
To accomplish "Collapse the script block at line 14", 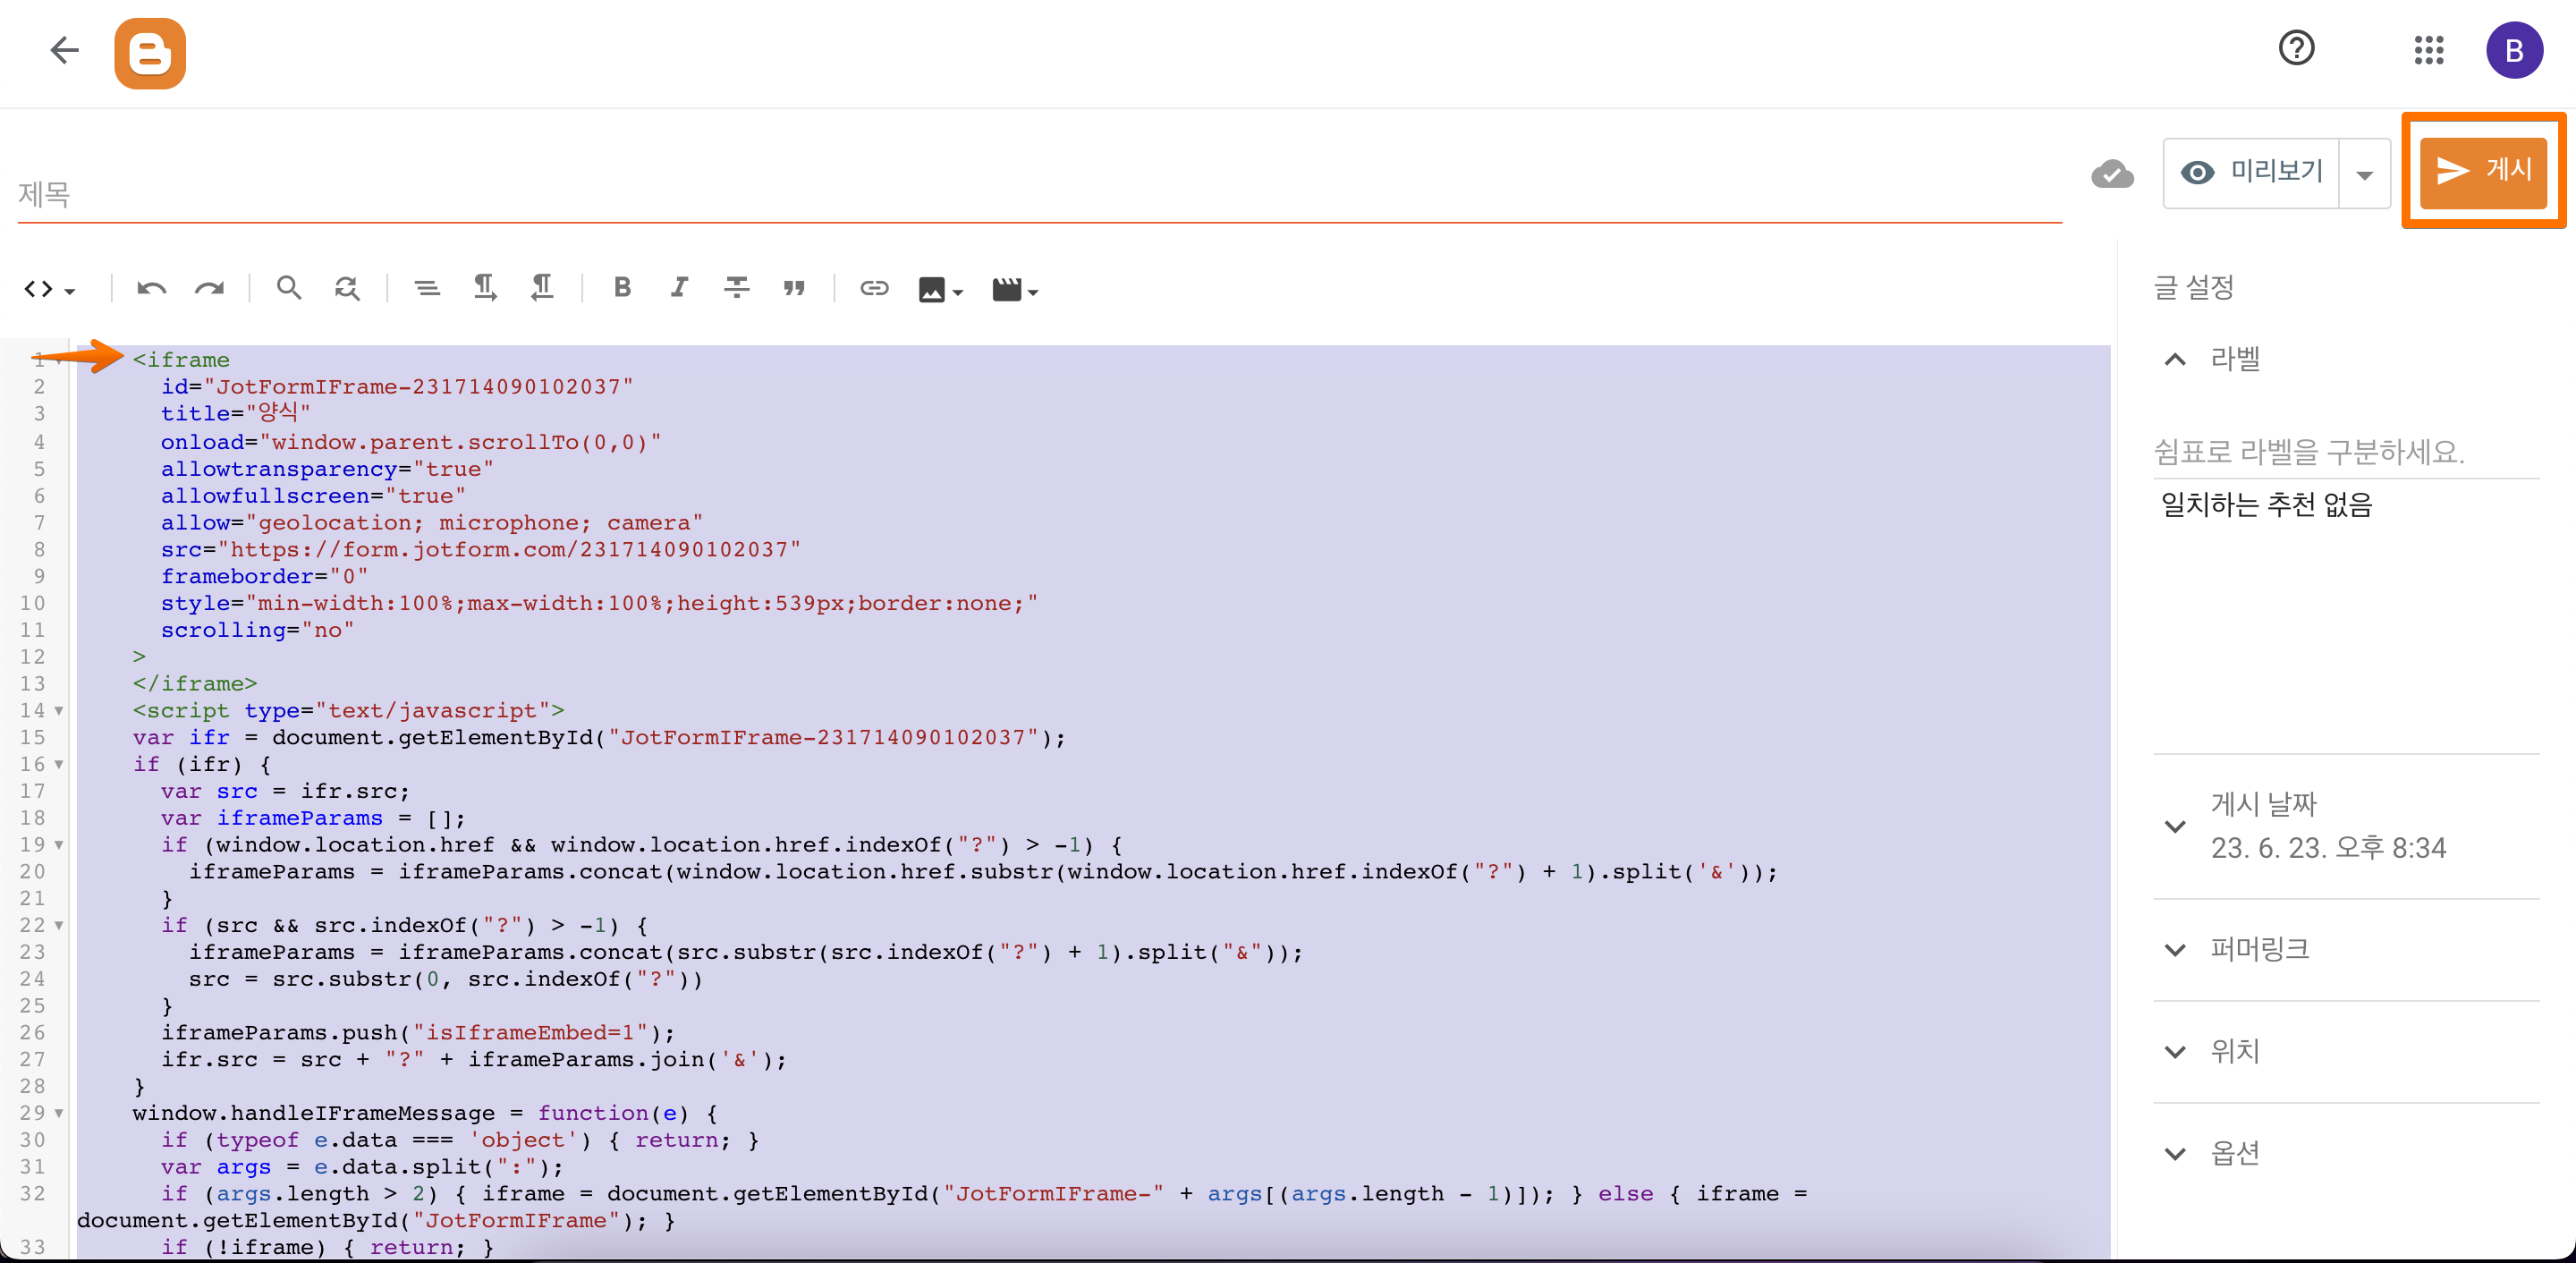I will (58, 711).
